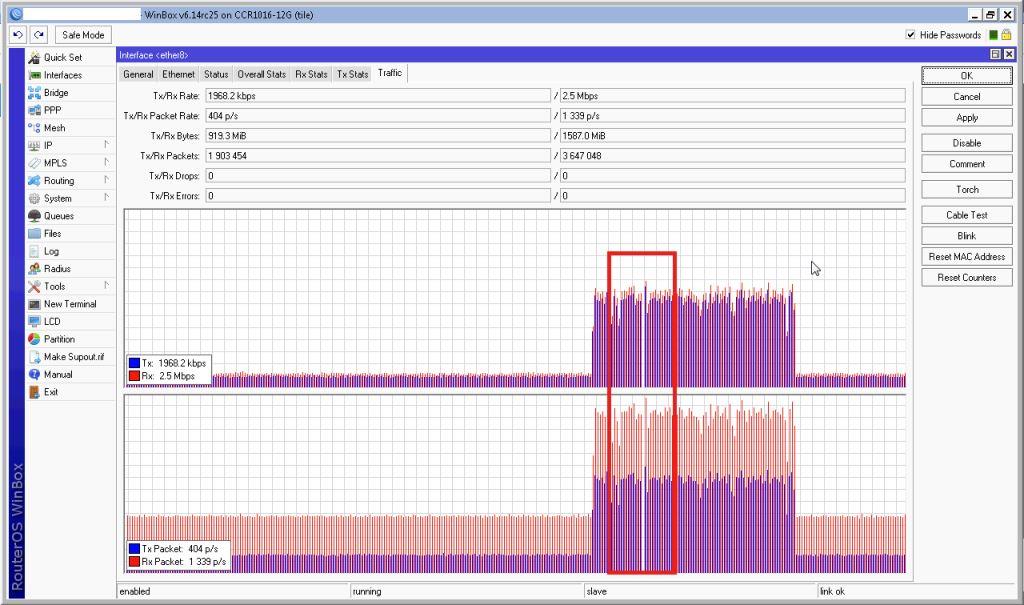Click the Make Supout.rif icon
Viewport: 1024px width, 605px height.
pos(35,357)
